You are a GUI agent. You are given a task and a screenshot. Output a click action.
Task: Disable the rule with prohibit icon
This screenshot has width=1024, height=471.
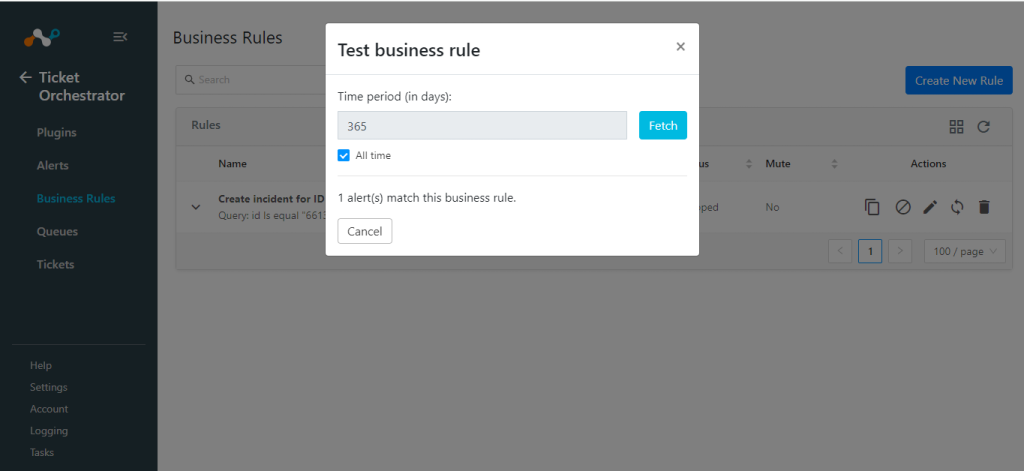click(x=903, y=207)
